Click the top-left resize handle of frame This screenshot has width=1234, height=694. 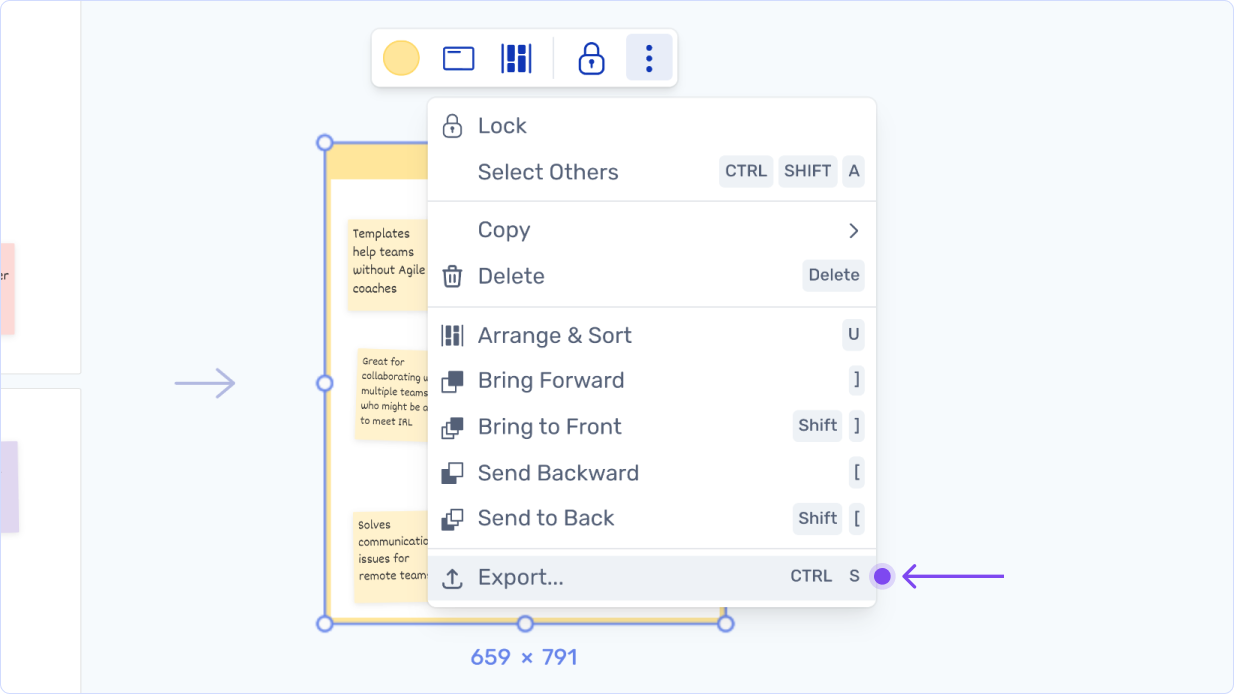coord(325,143)
